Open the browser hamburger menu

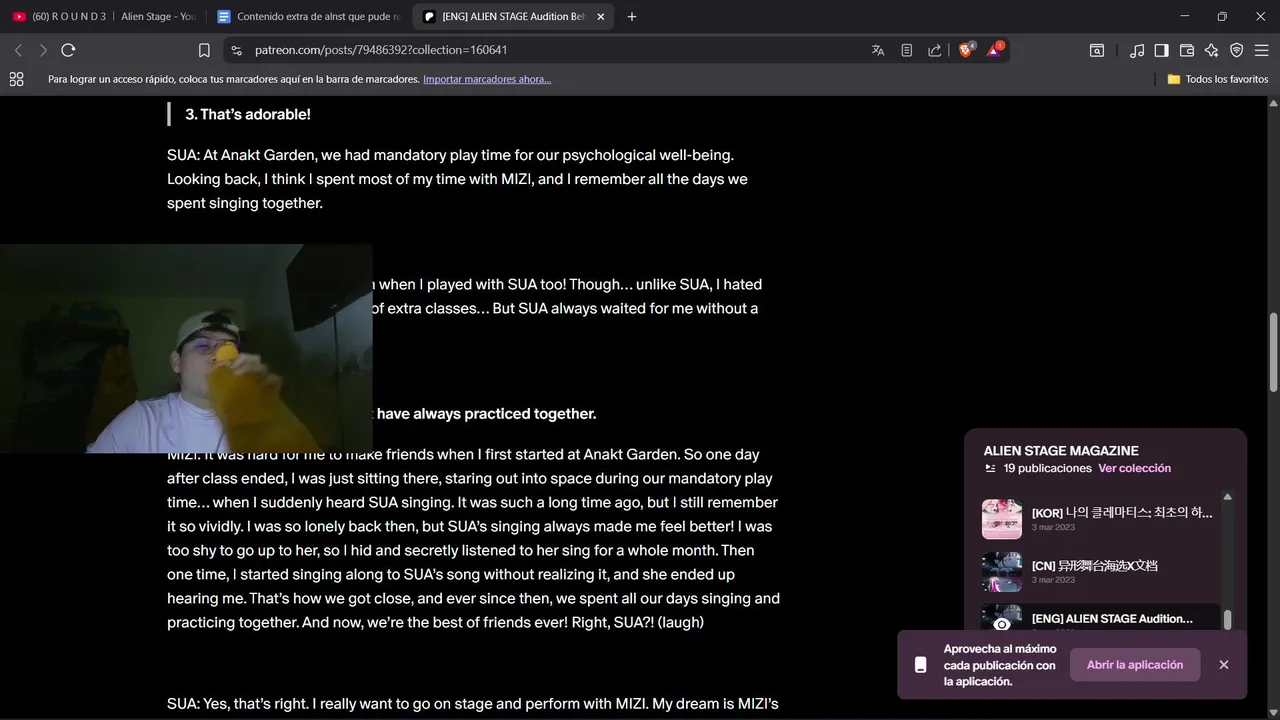(x=1261, y=50)
